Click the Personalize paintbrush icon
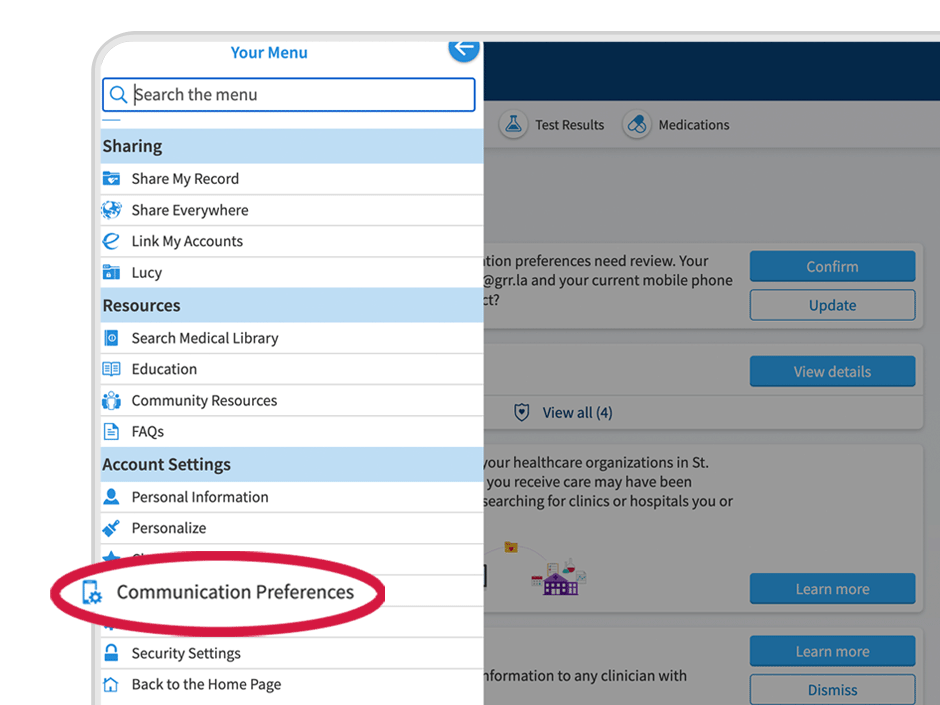This screenshot has height=705, width=940. 111,528
